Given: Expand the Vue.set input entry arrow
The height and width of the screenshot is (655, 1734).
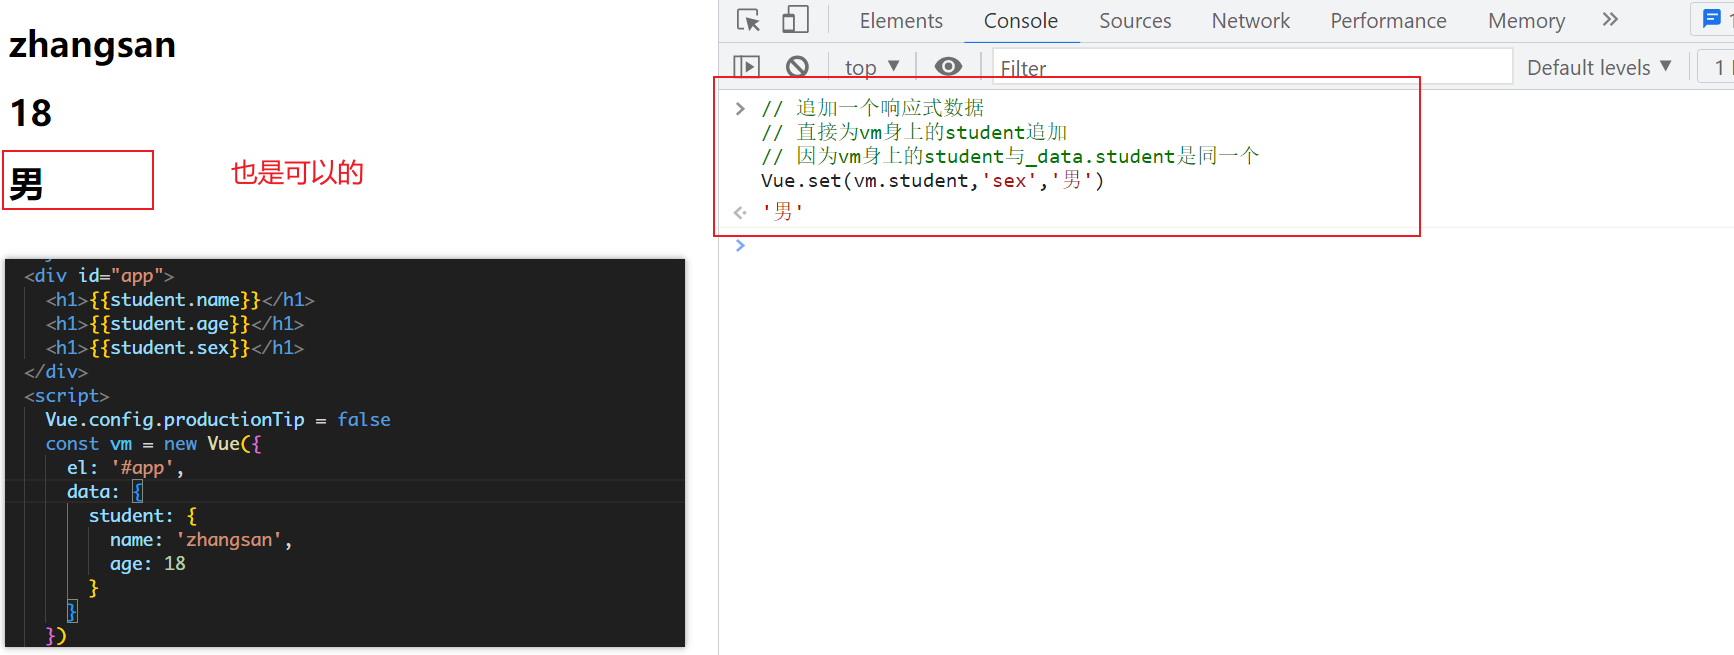Looking at the screenshot, I should (x=740, y=108).
